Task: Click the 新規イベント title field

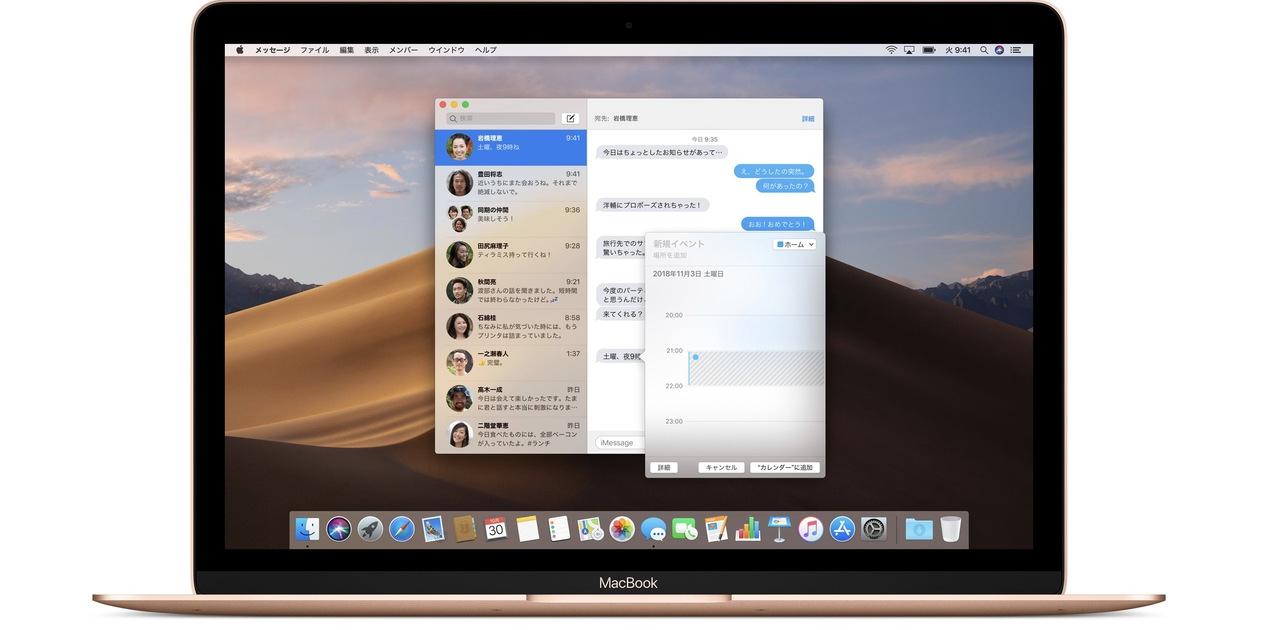Action: point(679,244)
